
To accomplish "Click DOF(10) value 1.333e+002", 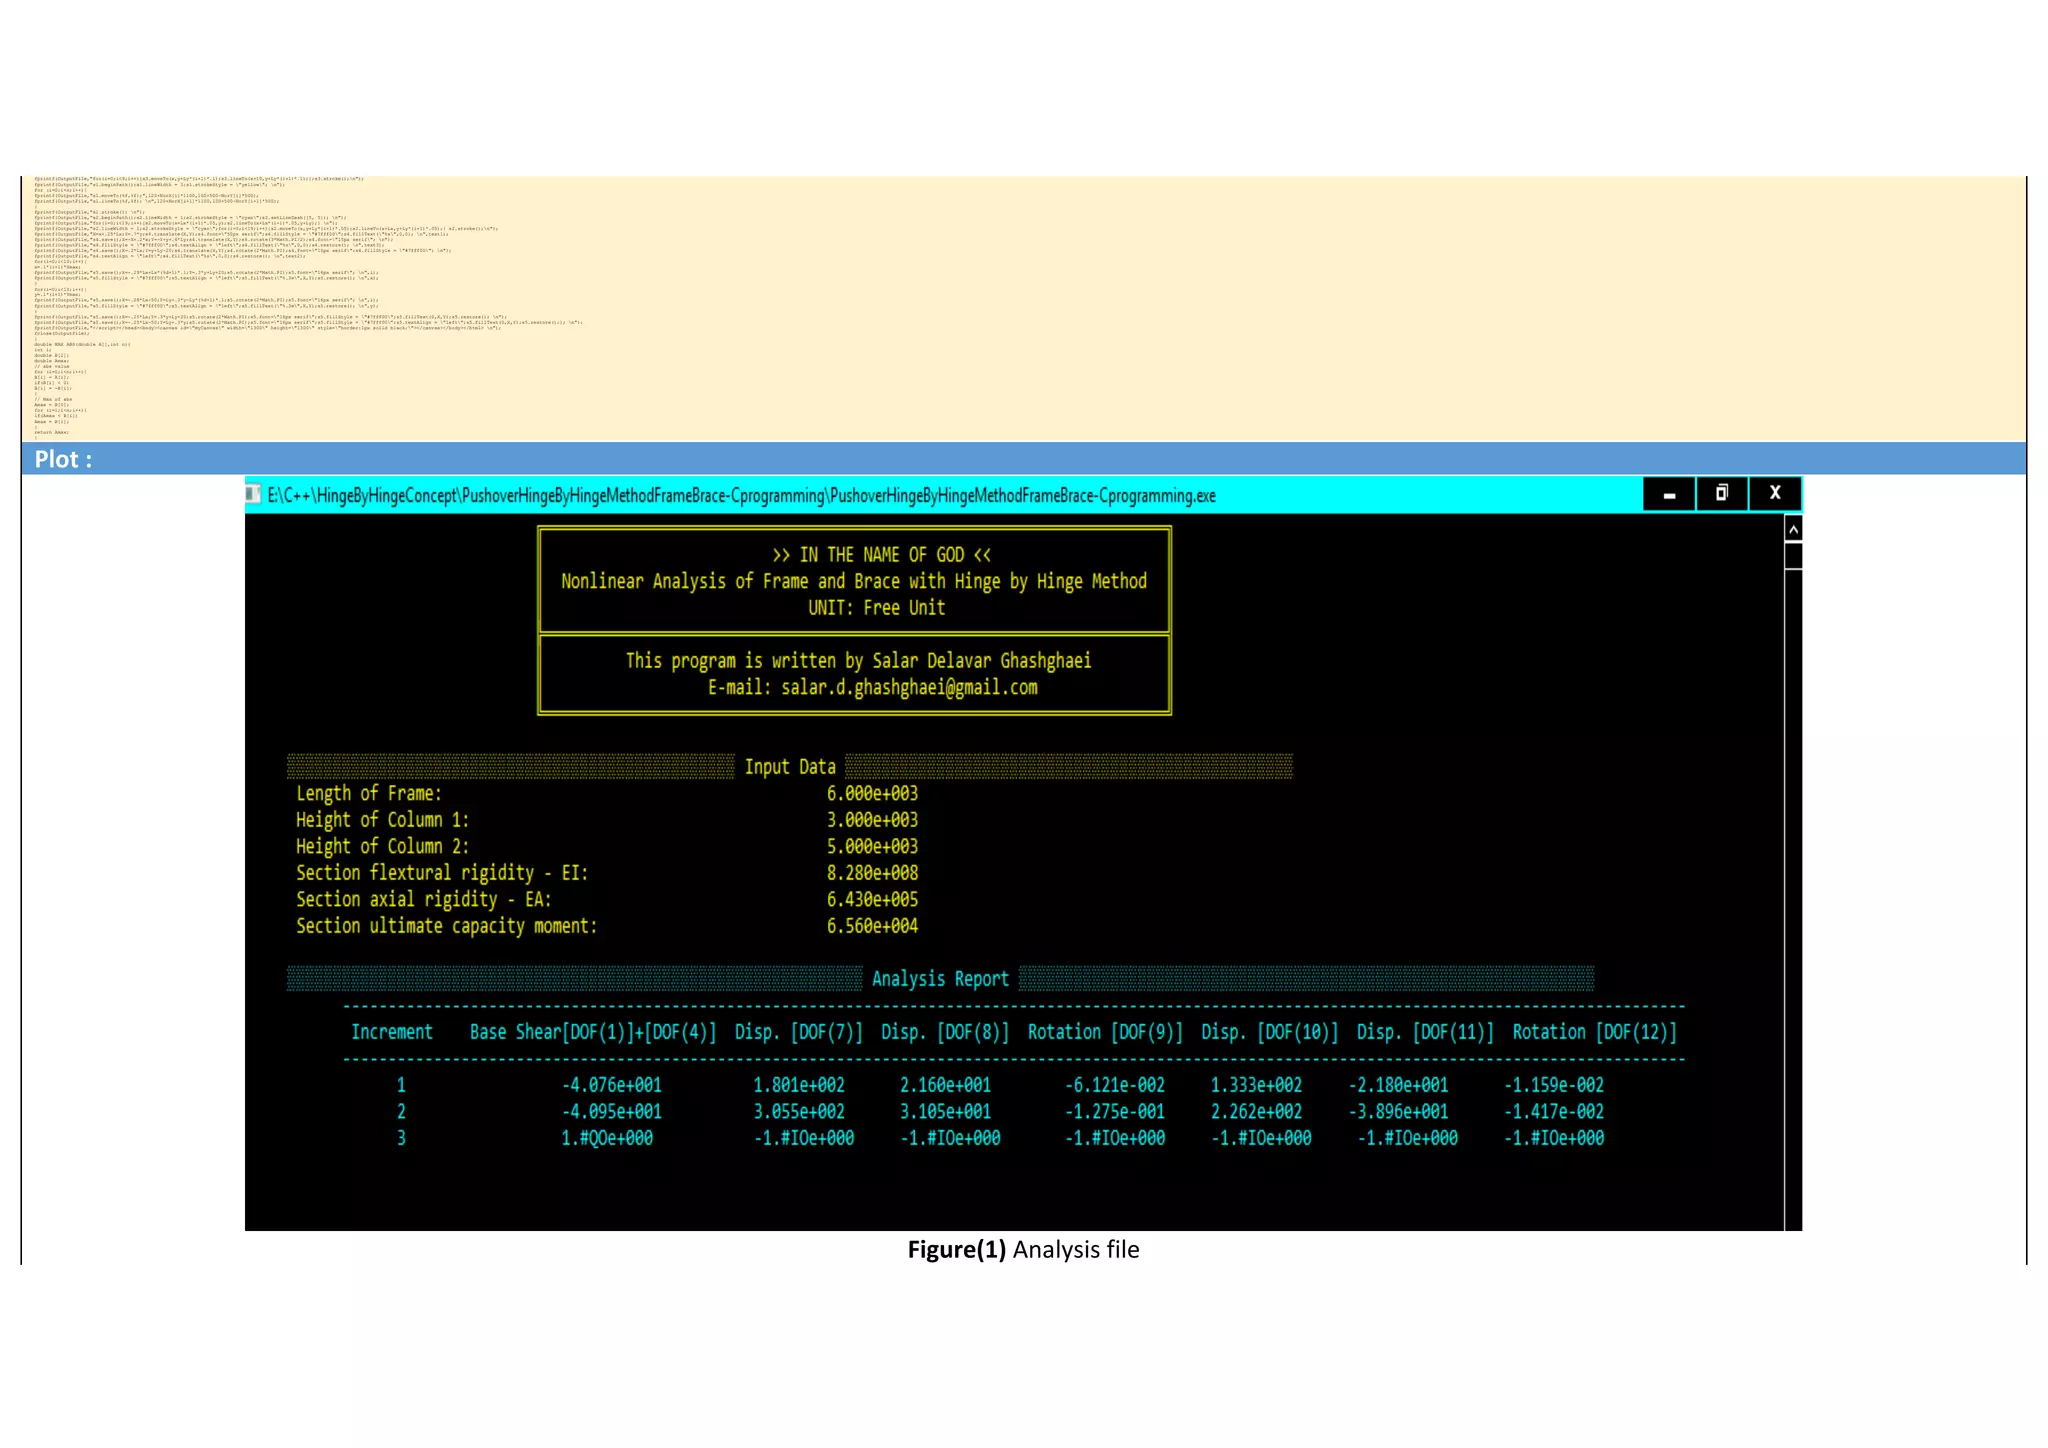I will point(1256,1085).
